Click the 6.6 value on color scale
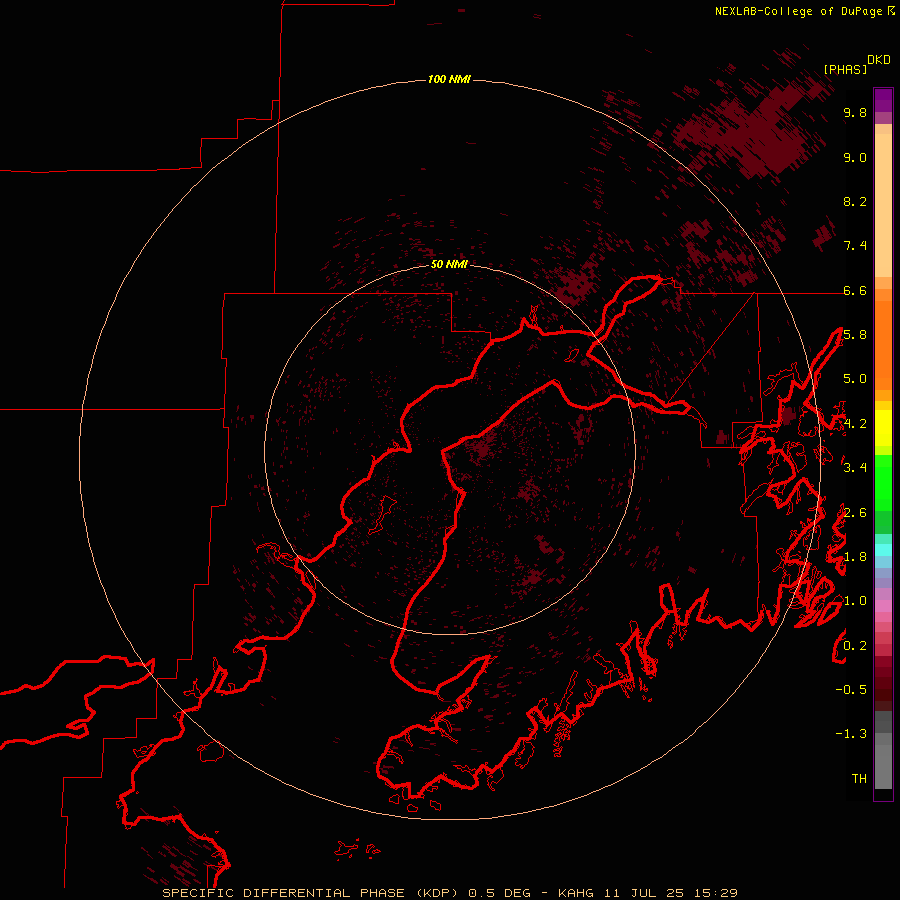Image resolution: width=900 pixels, height=900 pixels. [x=855, y=290]
